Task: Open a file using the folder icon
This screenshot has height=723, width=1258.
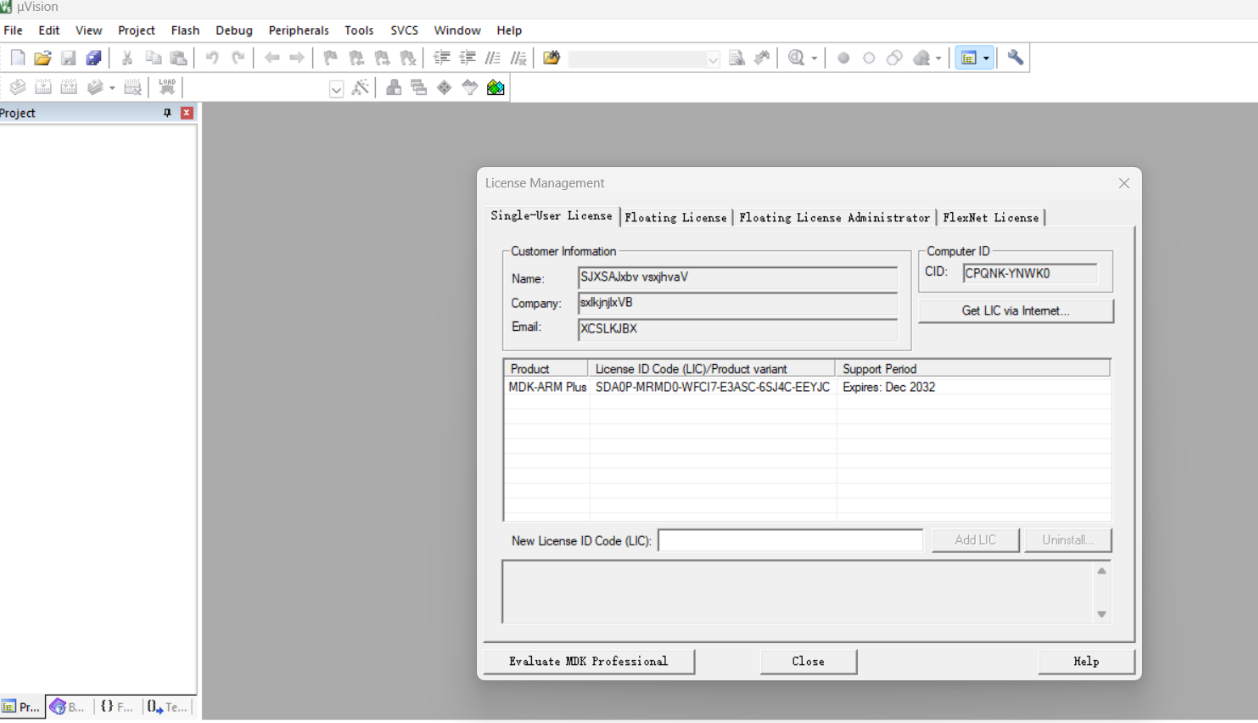Action: (x=43, y=58)
